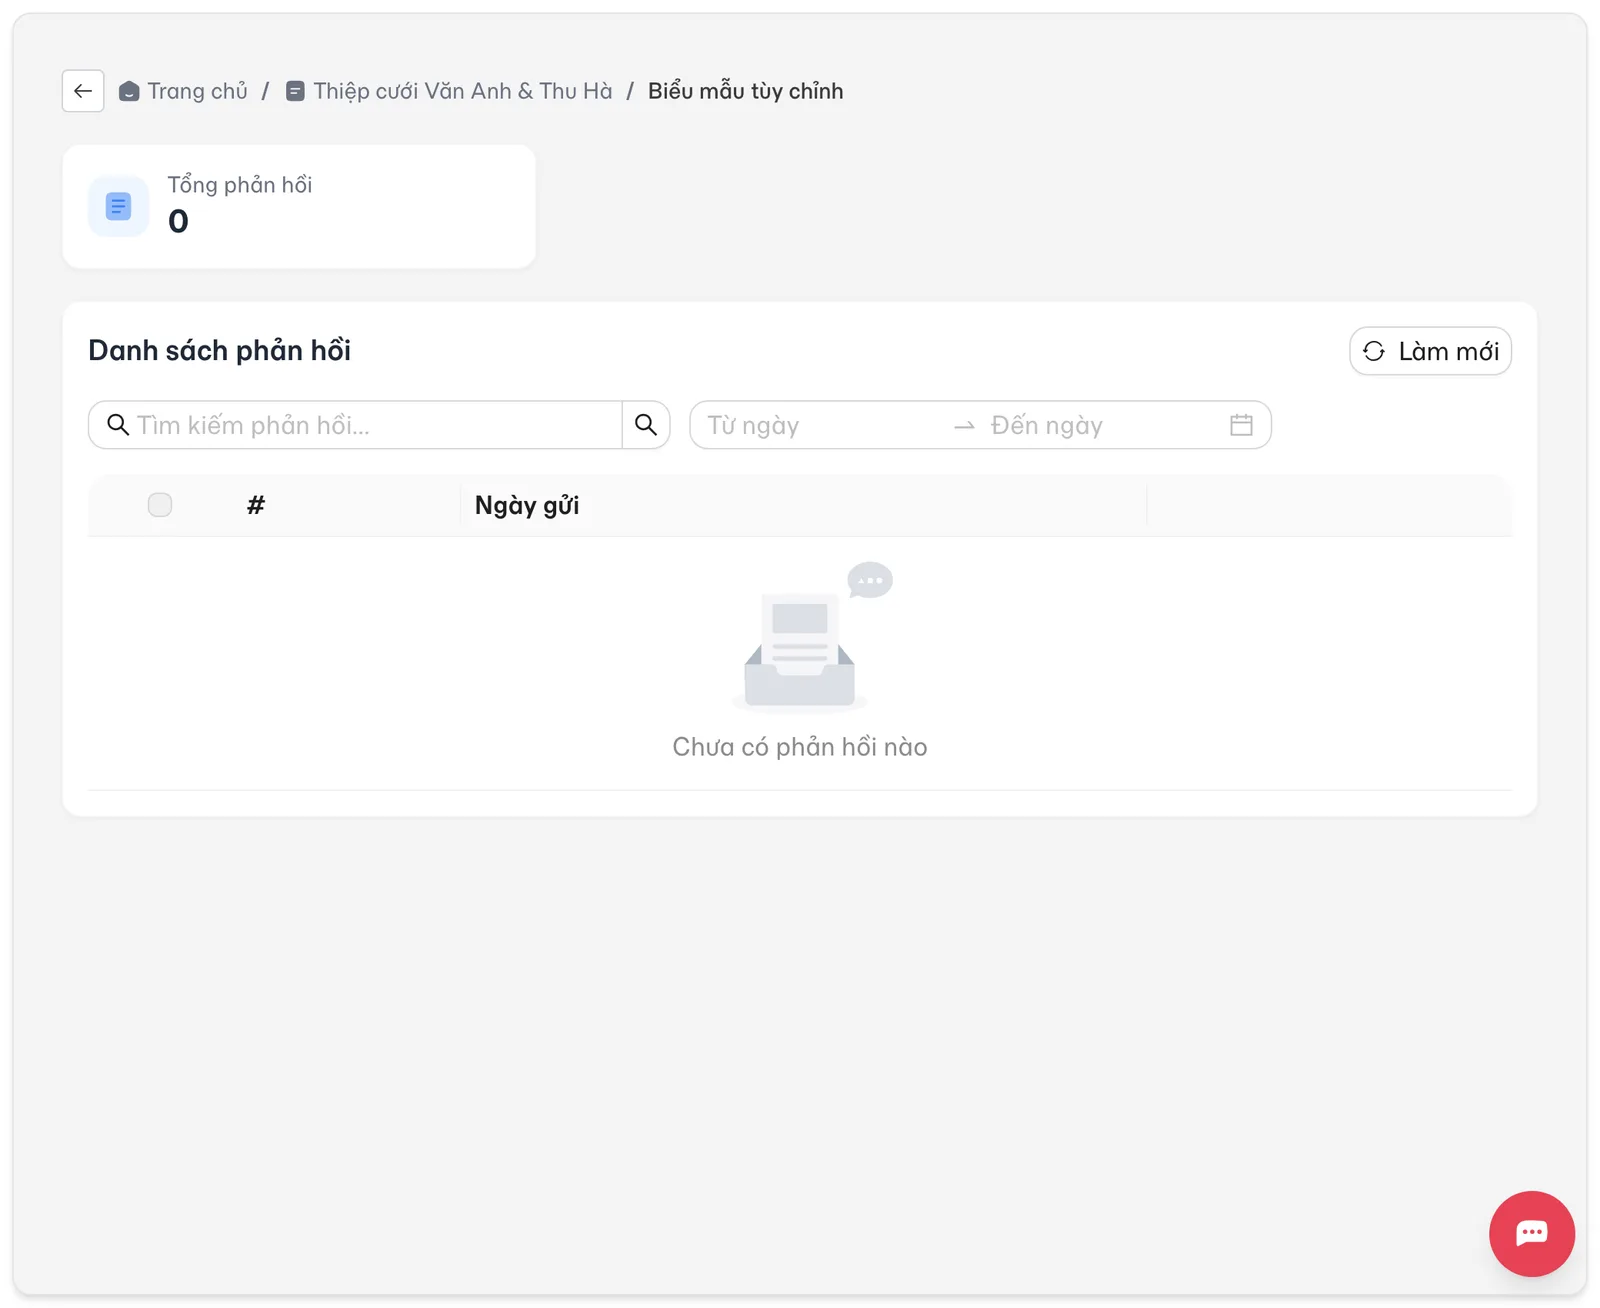Toggle the select-all checkbox in table header
The image size is (1600, 1308).
[x=160, y=505]
